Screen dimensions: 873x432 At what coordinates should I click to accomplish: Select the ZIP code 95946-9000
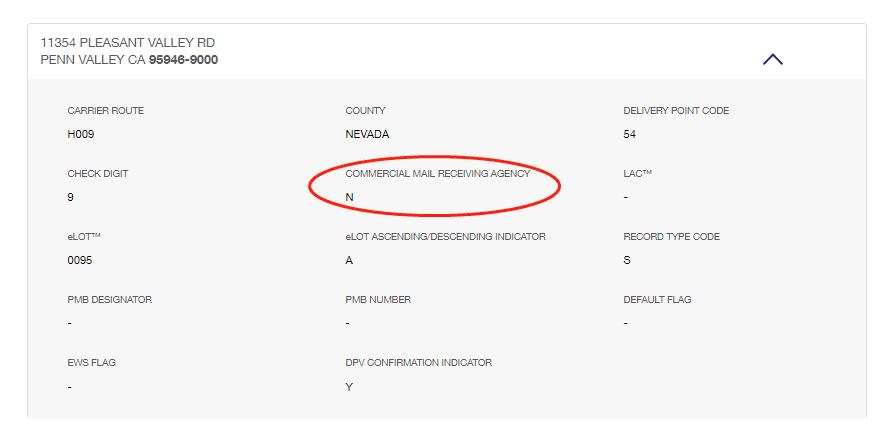[x=183, y=60]
